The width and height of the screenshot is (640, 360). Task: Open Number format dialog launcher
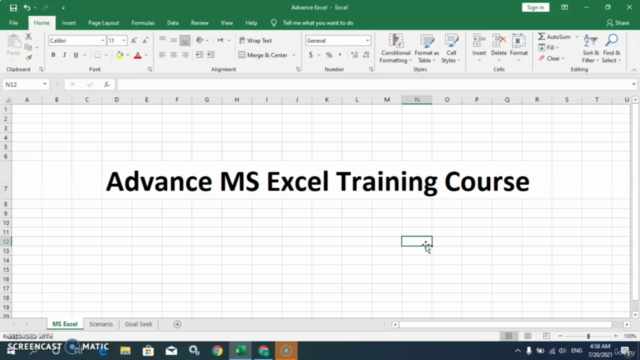[x=371, y=70]
